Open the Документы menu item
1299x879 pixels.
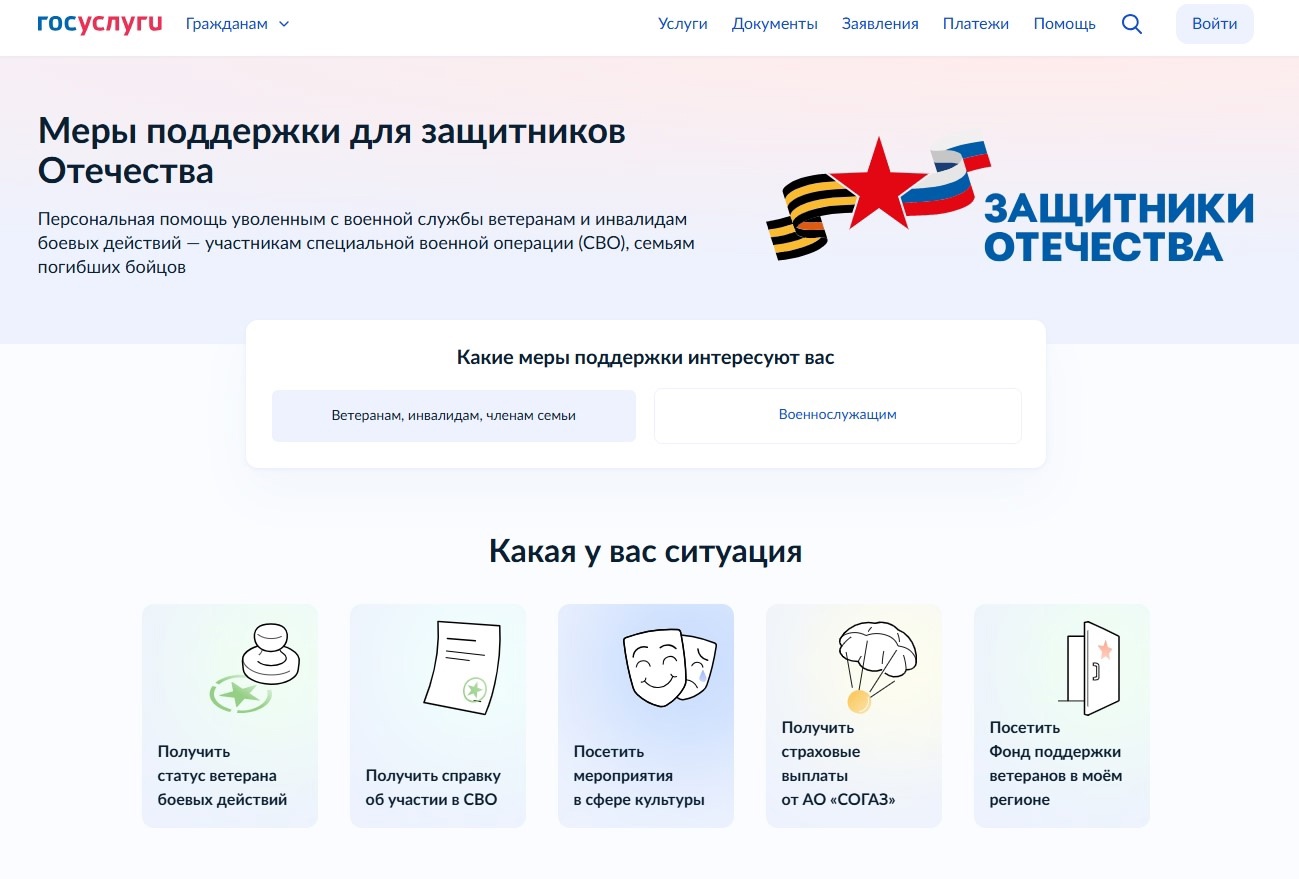pos(775,24)
